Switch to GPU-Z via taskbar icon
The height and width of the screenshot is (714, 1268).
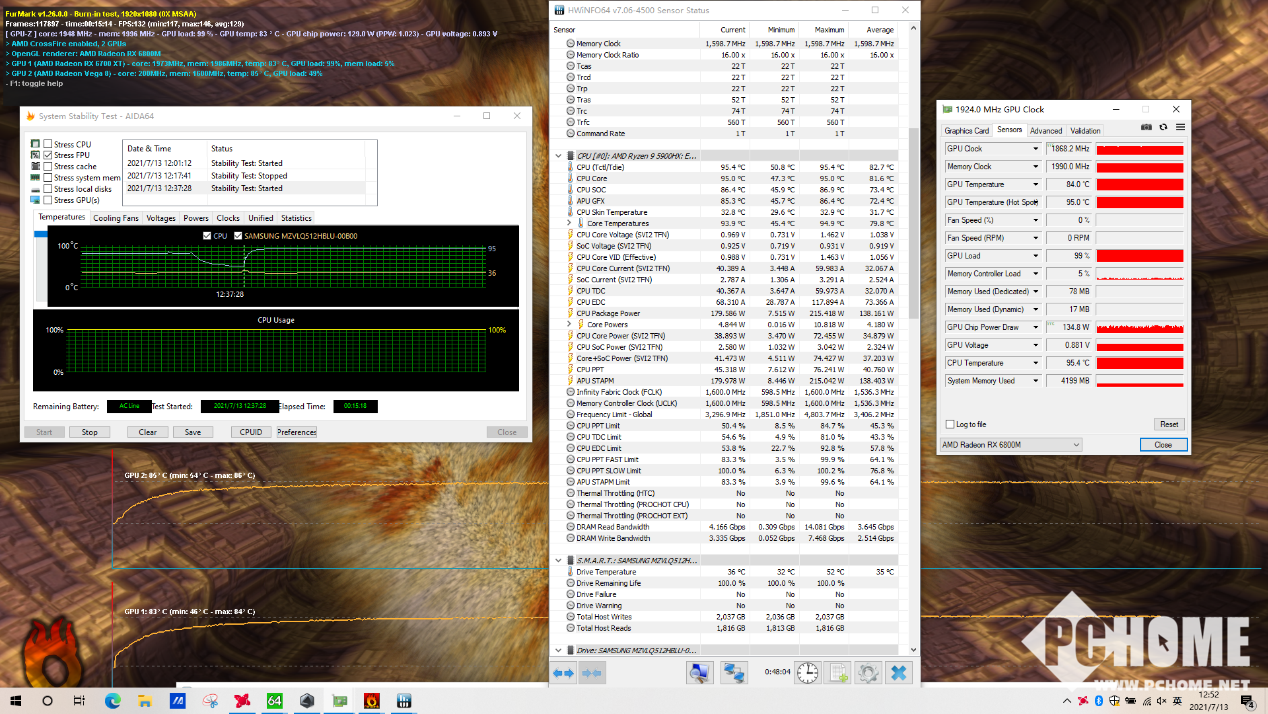pos(339,701)
